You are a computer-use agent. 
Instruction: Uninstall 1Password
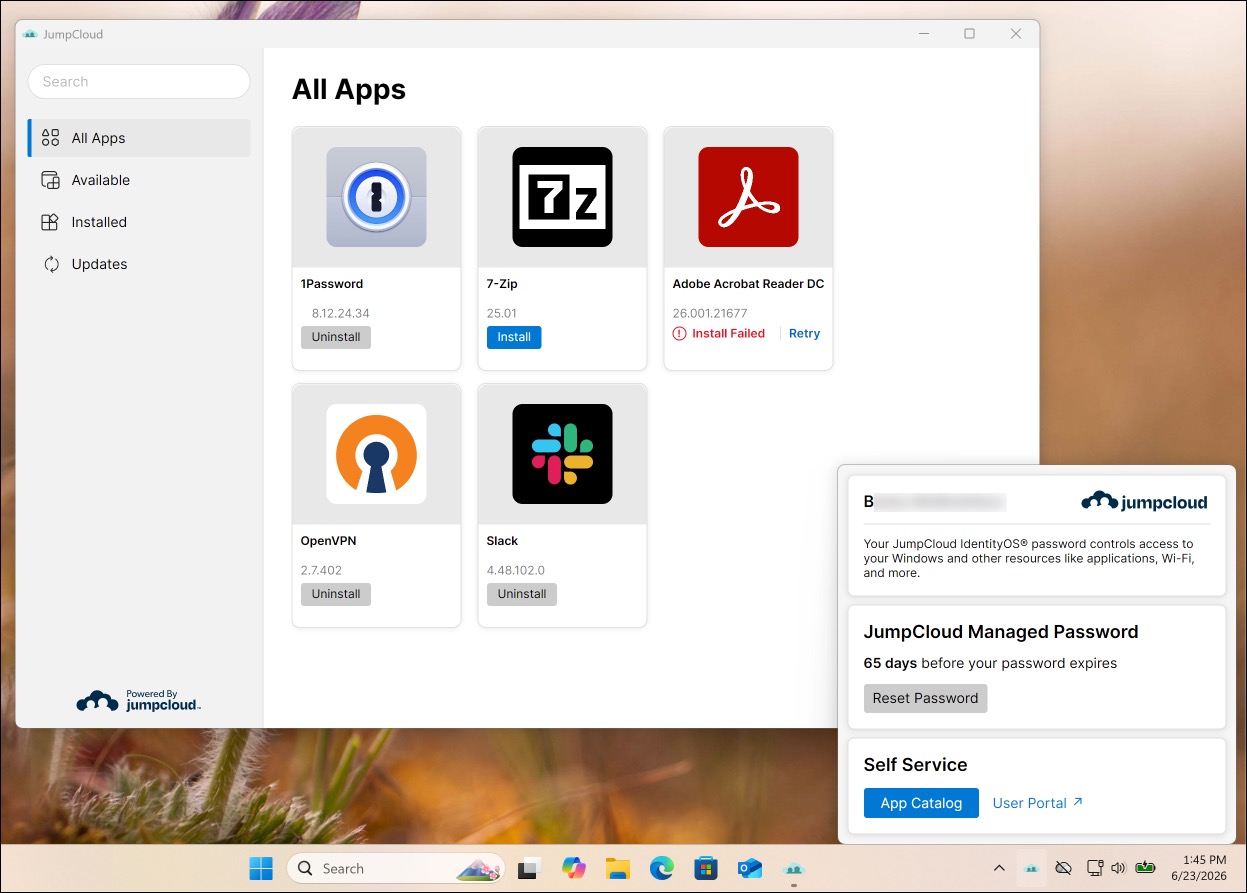click(x=336, y=337)
